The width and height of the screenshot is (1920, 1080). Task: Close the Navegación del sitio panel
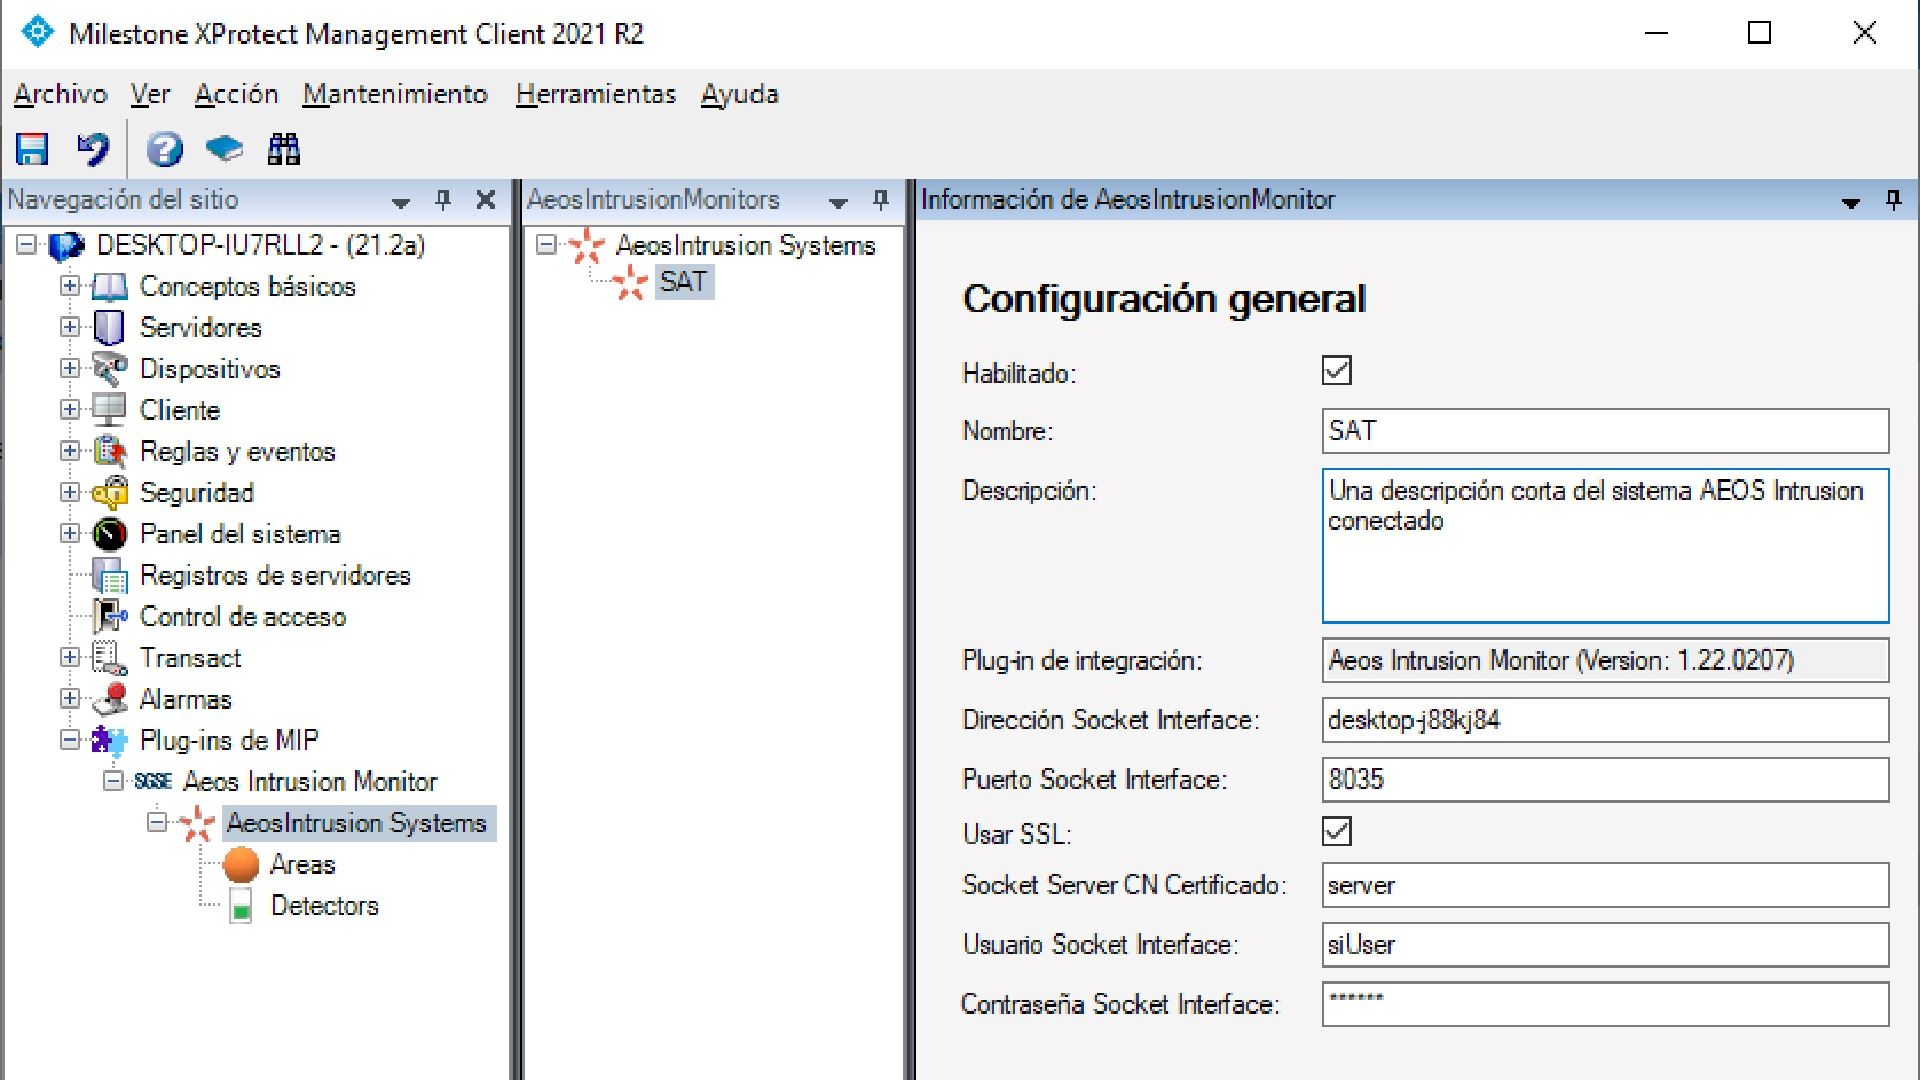click(486, 200)
